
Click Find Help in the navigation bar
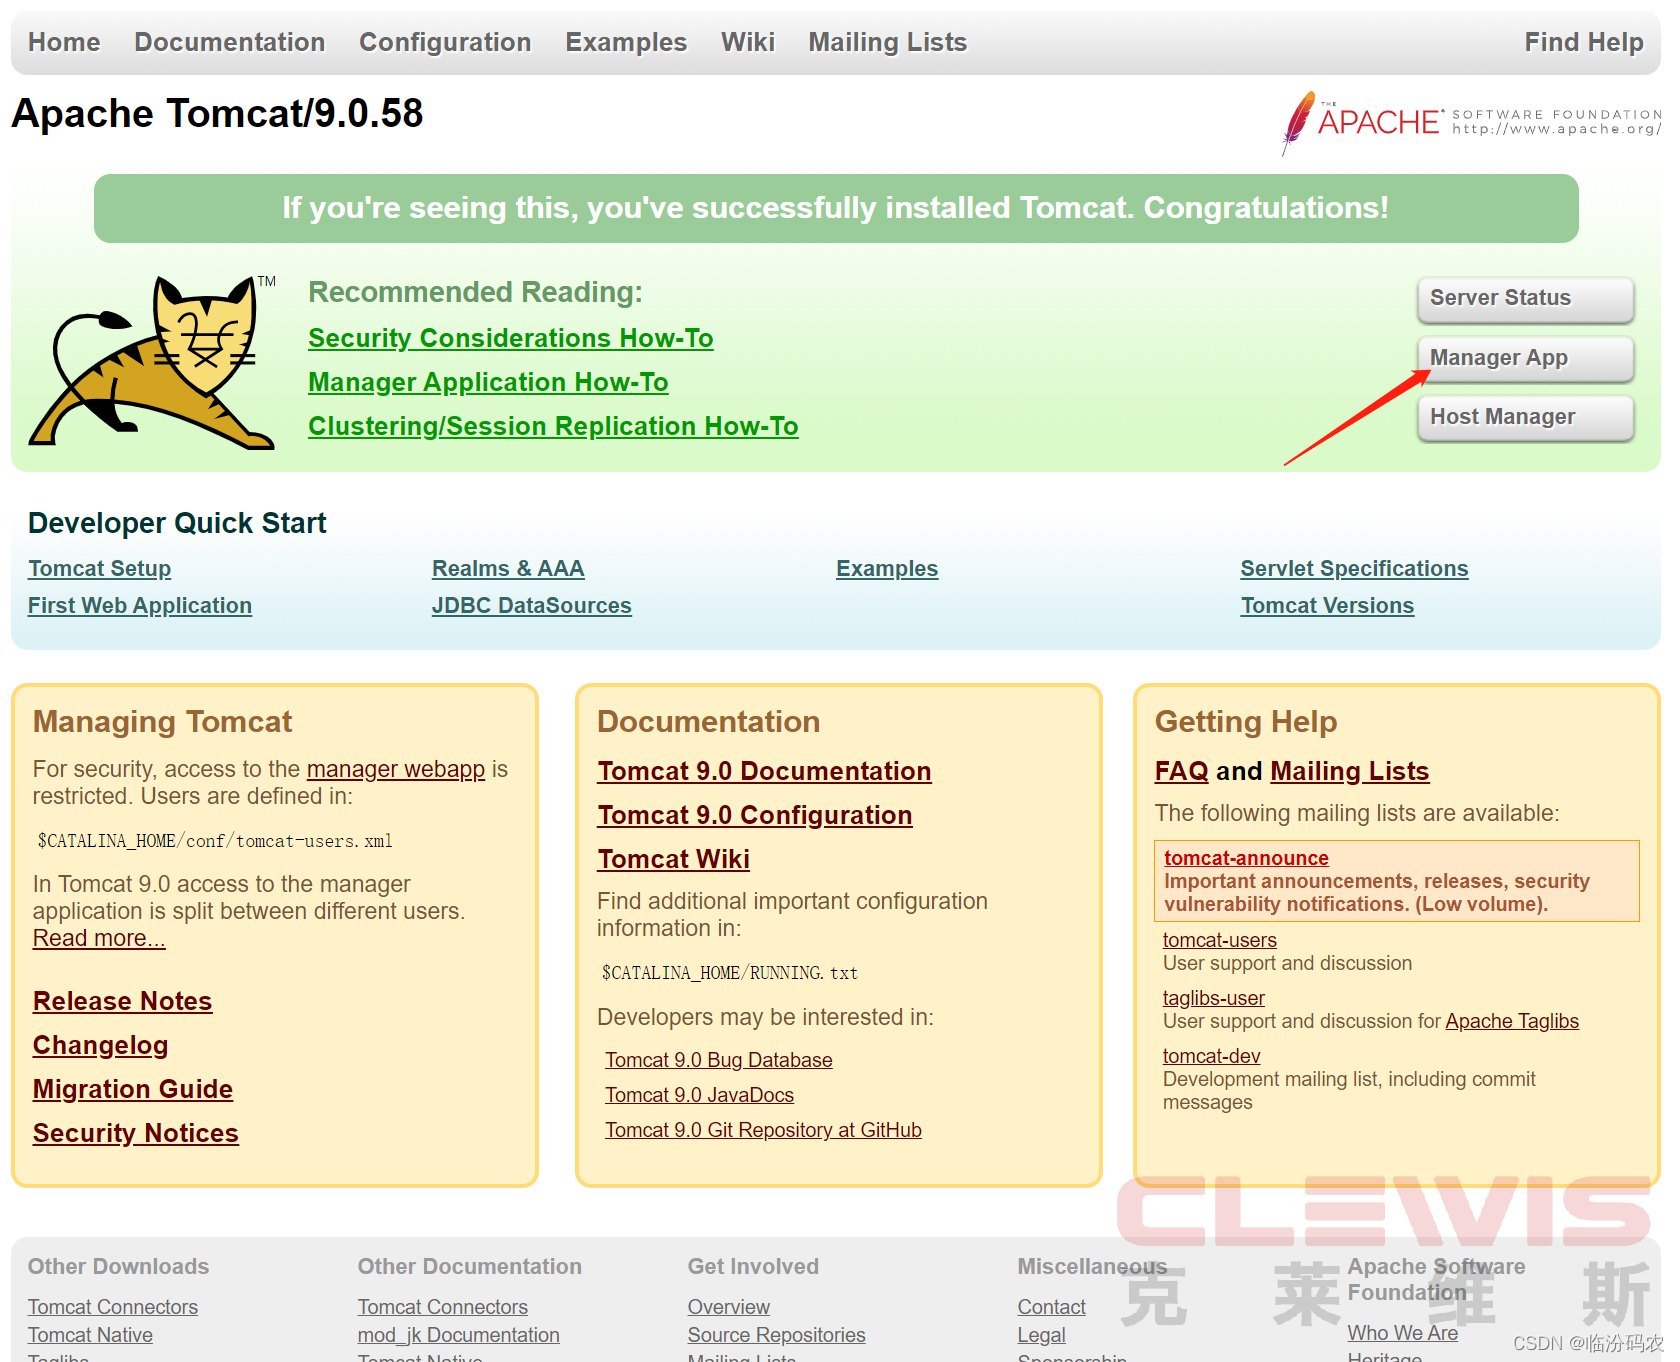coord(1584,42)
